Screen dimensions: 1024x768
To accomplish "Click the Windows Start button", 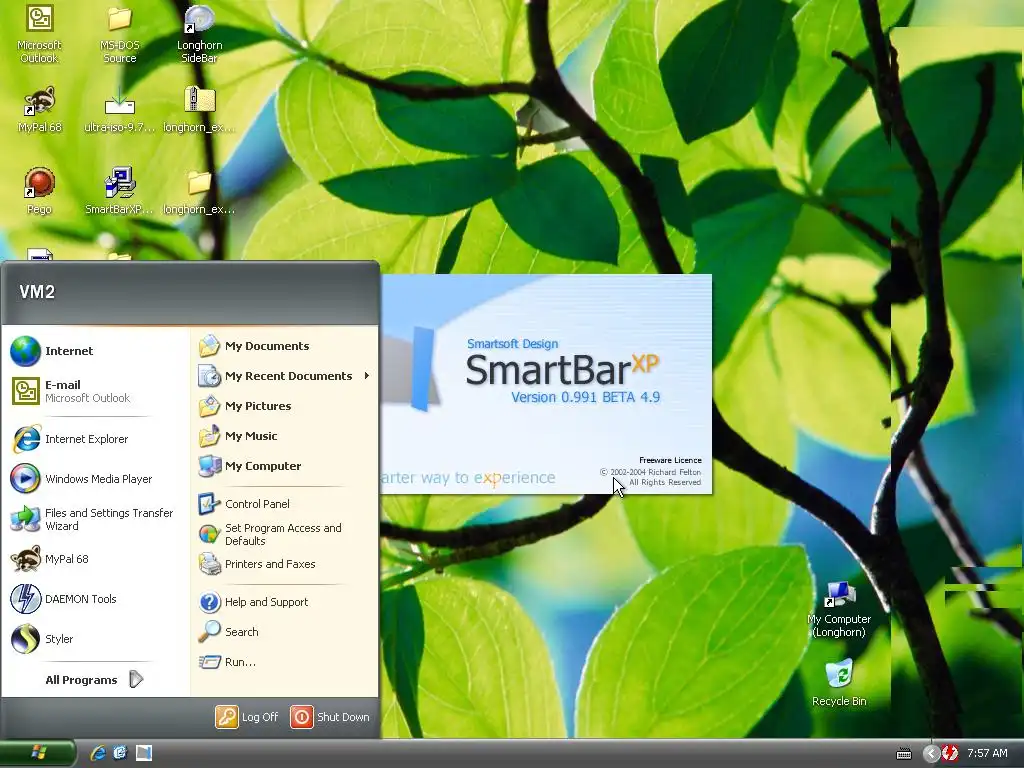I will pyautogui.click(x=38, y=753).
